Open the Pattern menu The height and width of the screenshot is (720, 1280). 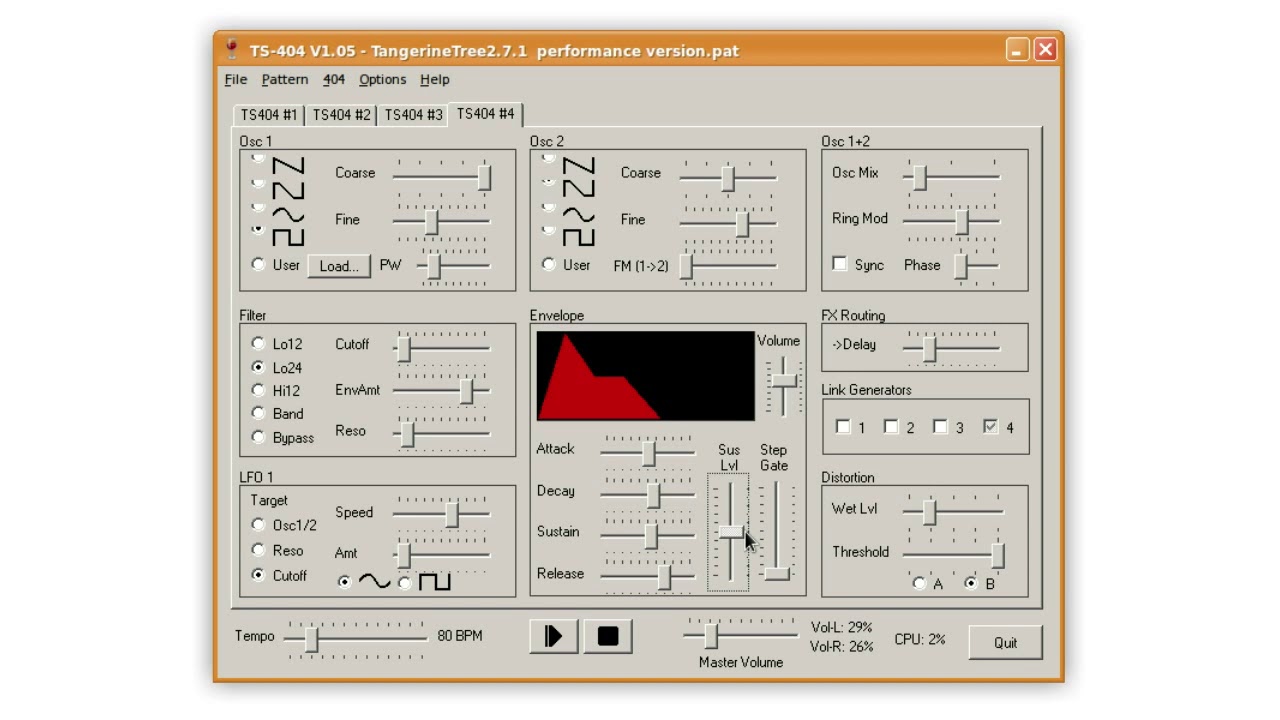285,79
